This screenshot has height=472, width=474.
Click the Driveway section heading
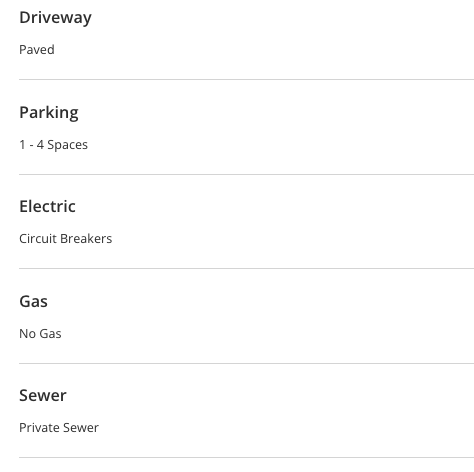click(x=55, y=18)
